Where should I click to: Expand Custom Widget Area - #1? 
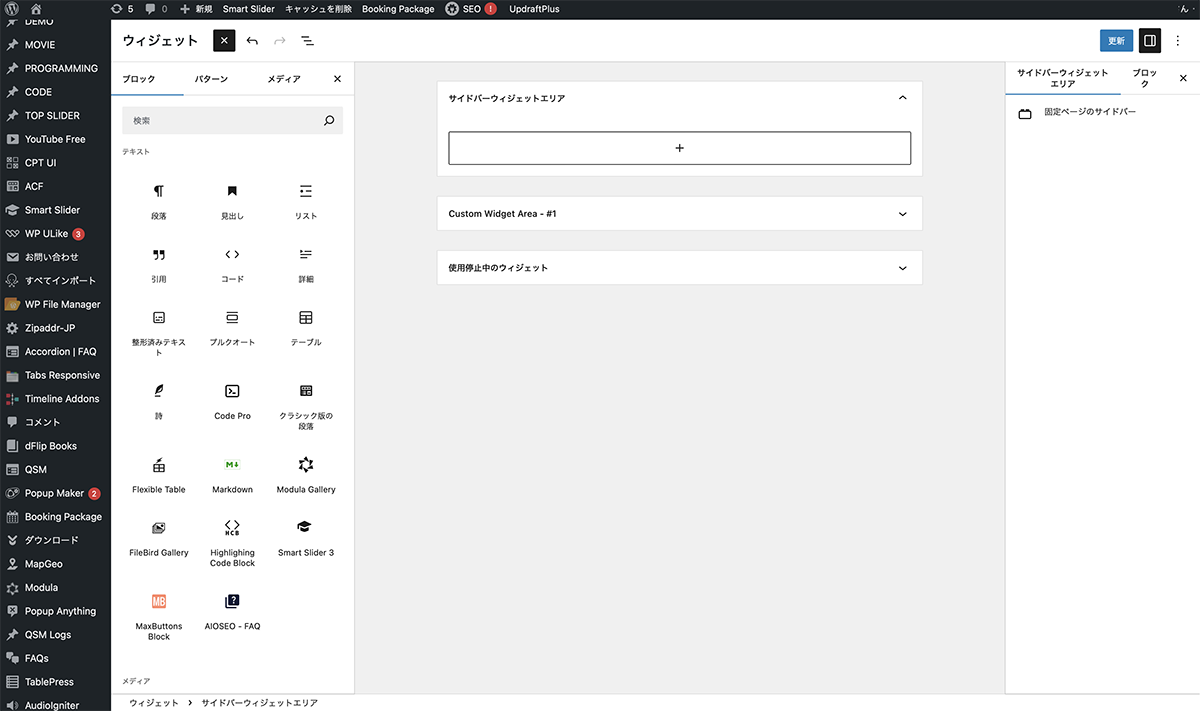tap(902, 214)
